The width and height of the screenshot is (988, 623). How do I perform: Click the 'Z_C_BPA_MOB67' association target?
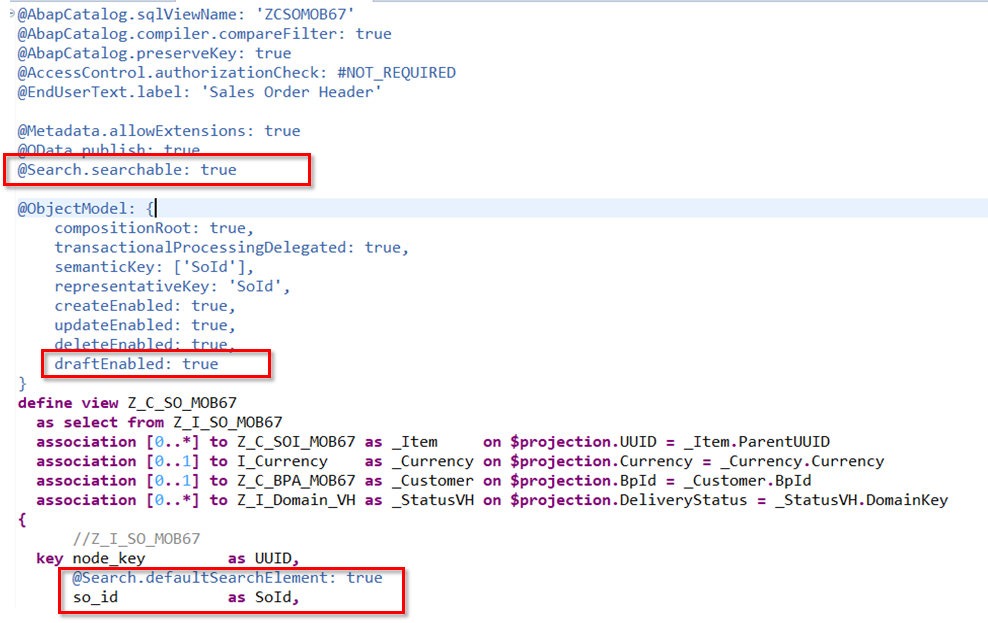click(x=296, y=481)
